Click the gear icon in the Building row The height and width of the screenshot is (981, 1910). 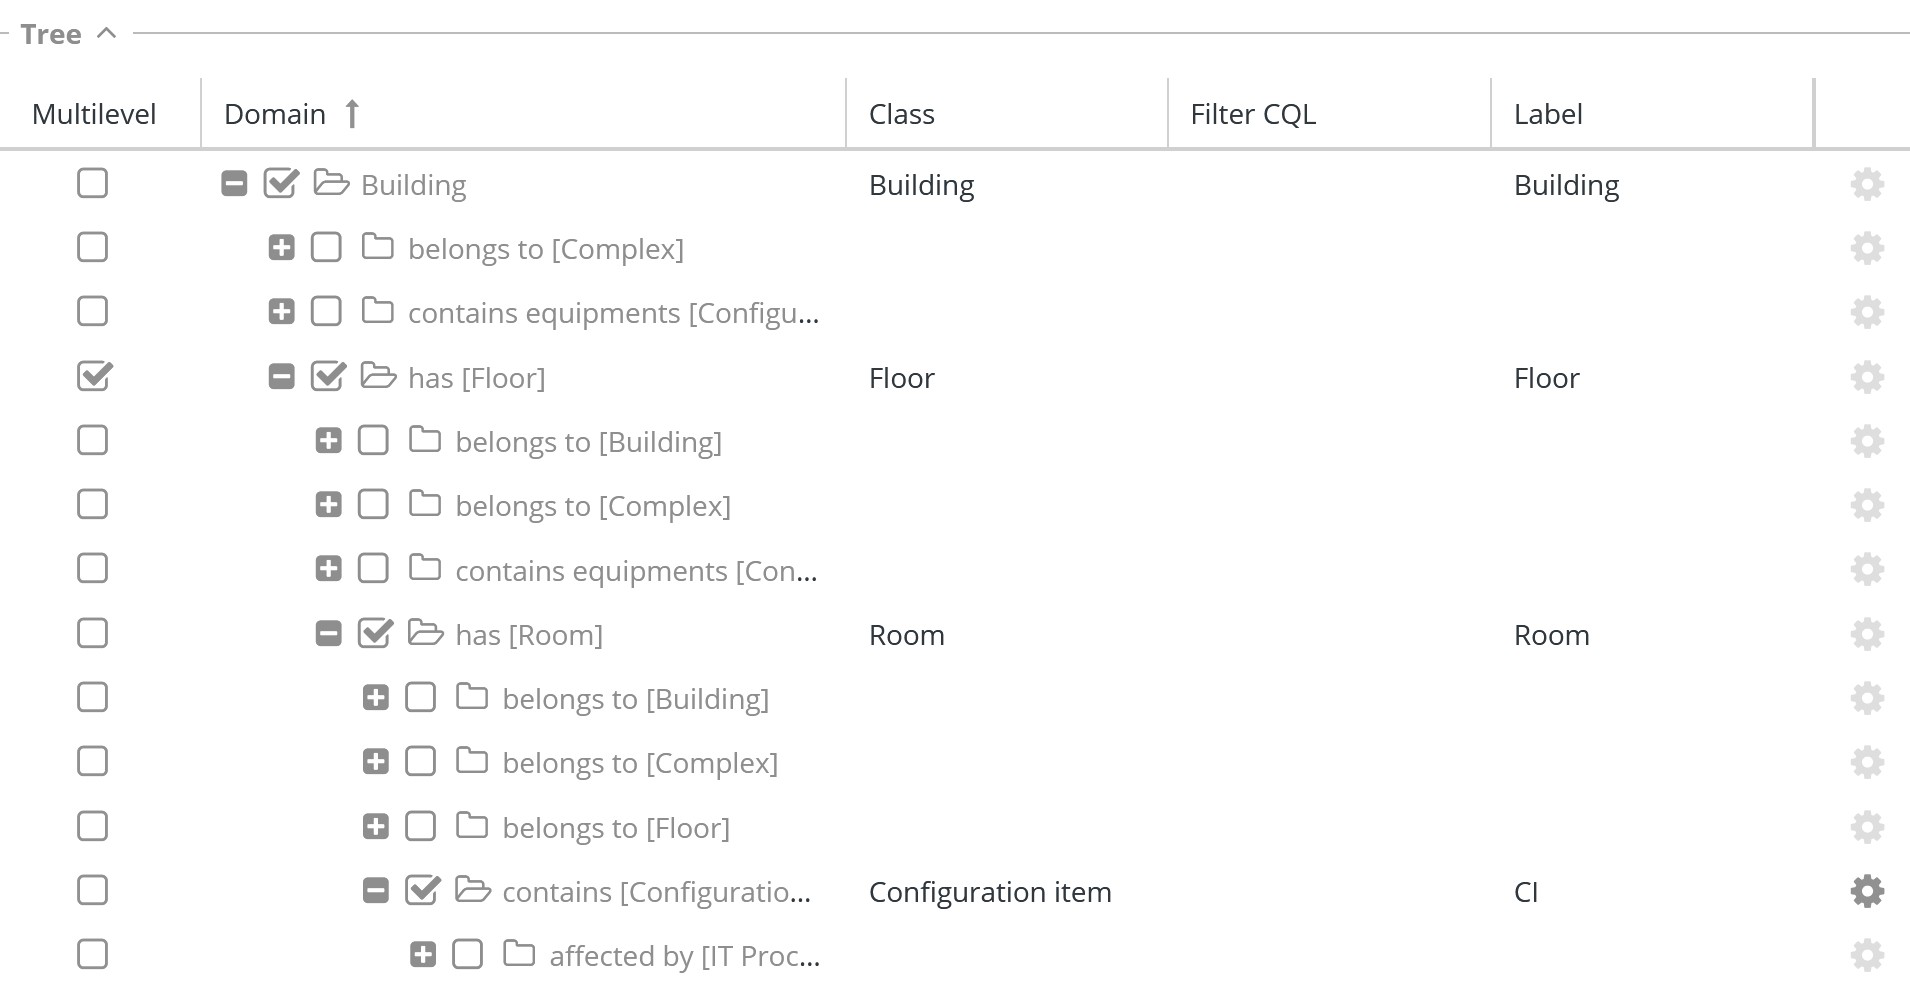[x=1866, y=185]
